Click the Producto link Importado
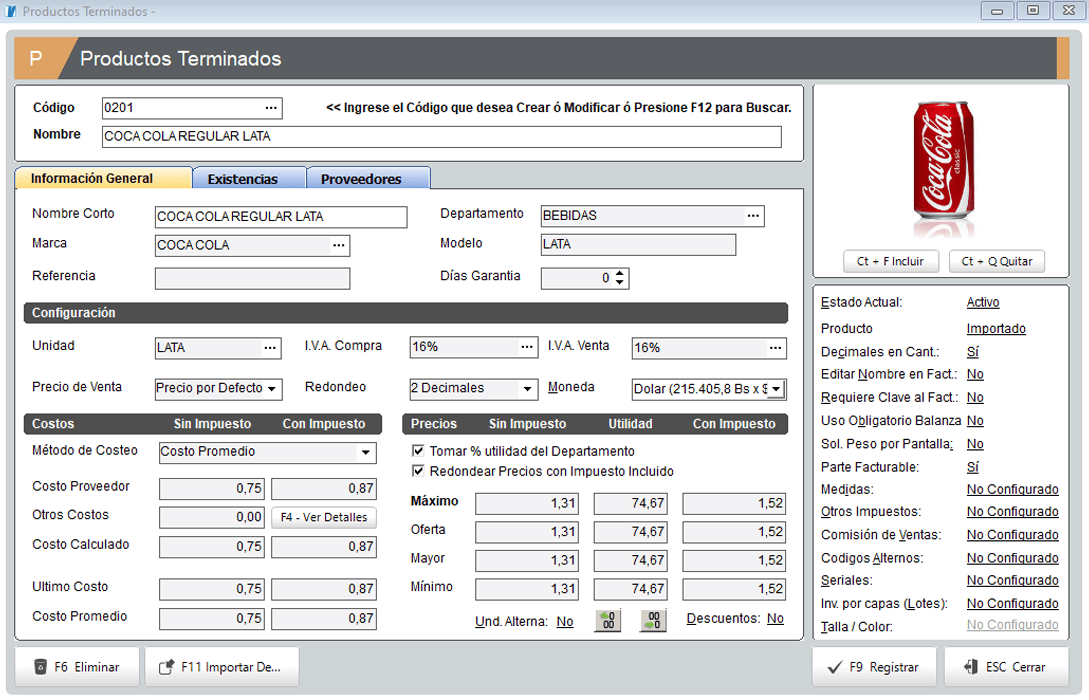The height and width of the screenshot is (700, 1089). [996, 328]
